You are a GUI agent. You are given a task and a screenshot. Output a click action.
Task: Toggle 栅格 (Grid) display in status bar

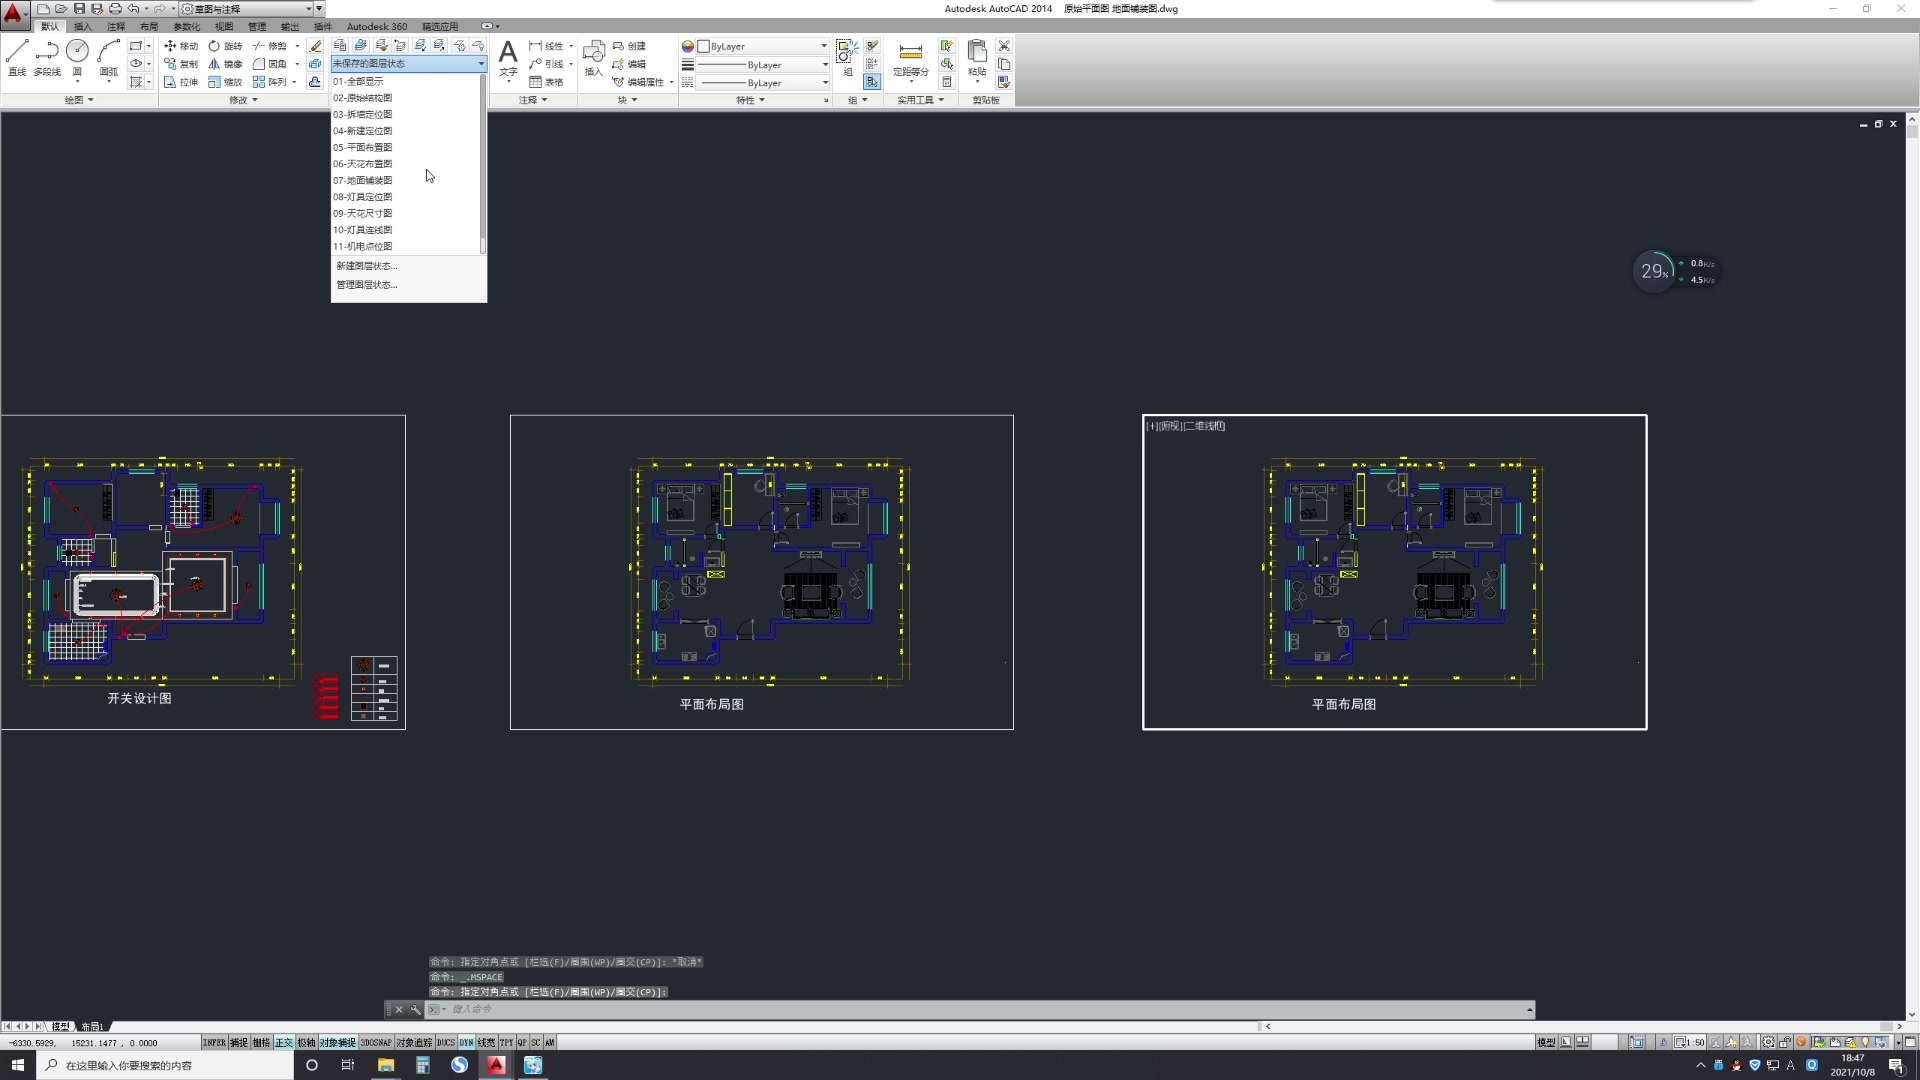[261, 1042]
